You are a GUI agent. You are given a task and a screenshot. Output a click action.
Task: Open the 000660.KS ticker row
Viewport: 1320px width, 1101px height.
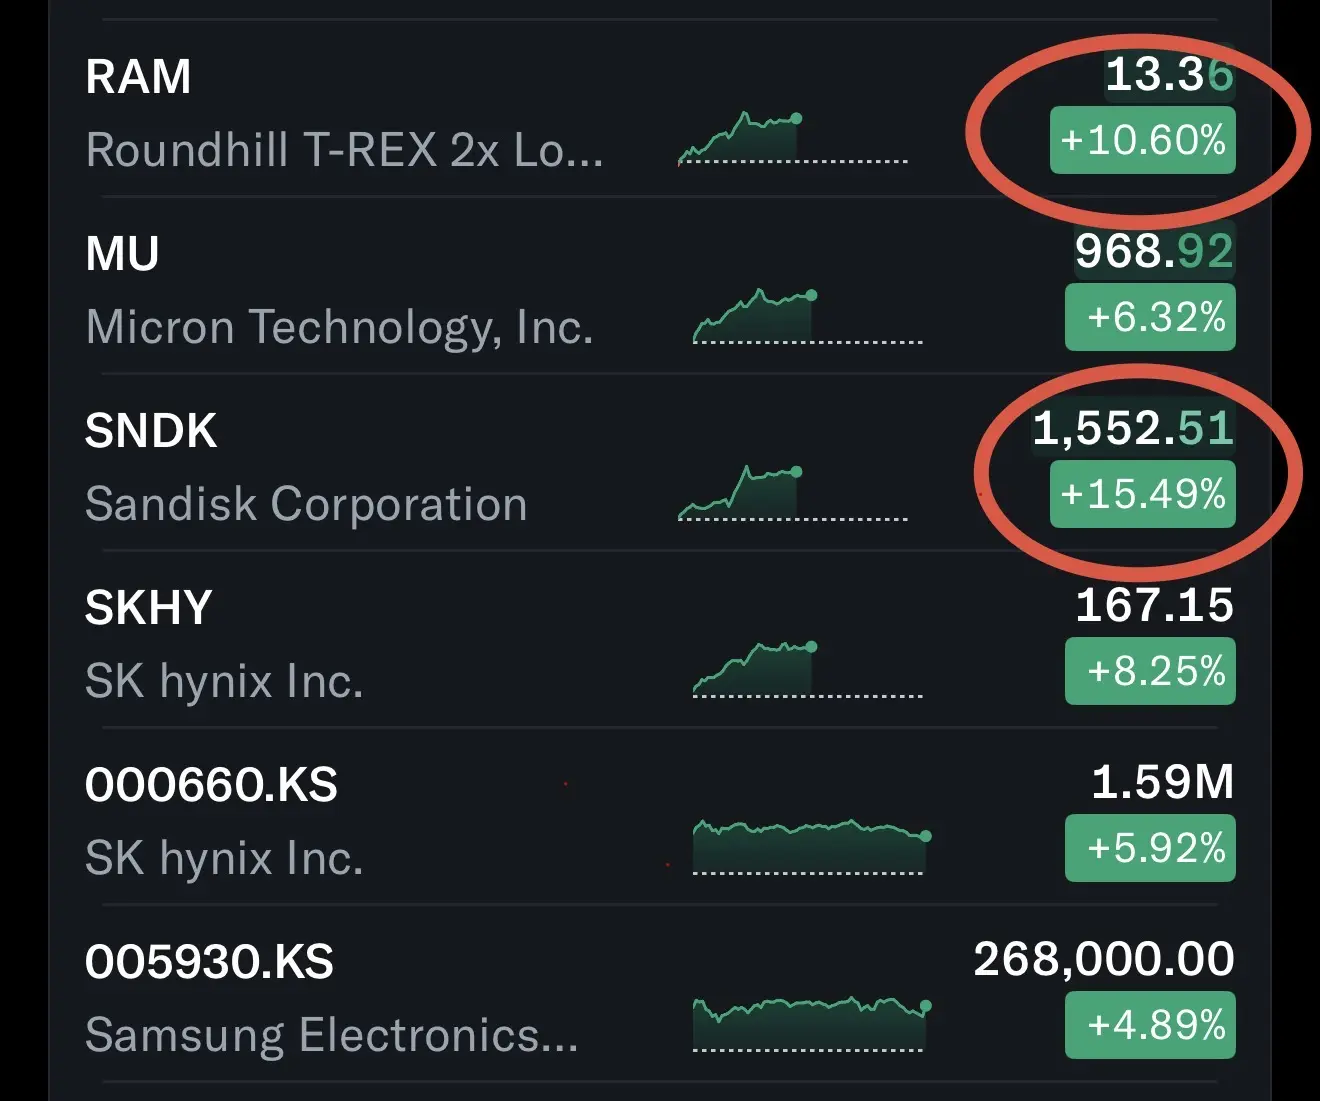point(660,816)
